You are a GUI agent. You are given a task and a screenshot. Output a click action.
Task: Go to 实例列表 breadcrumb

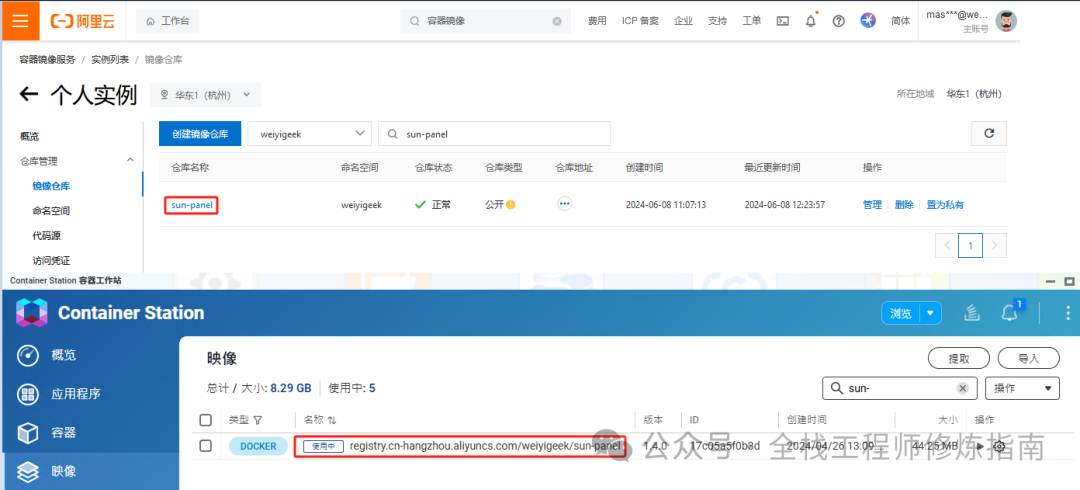[110, 60]
